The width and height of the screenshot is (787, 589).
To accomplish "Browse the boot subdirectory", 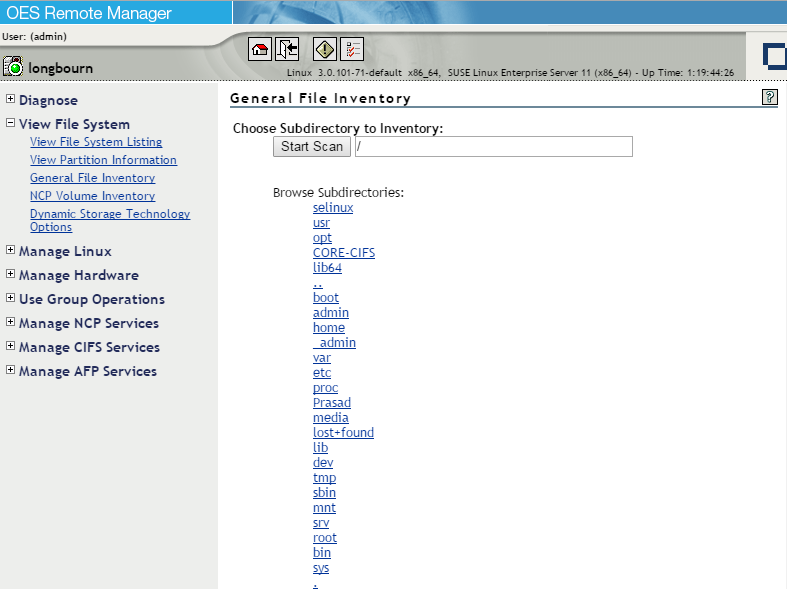I will (326, 298).
